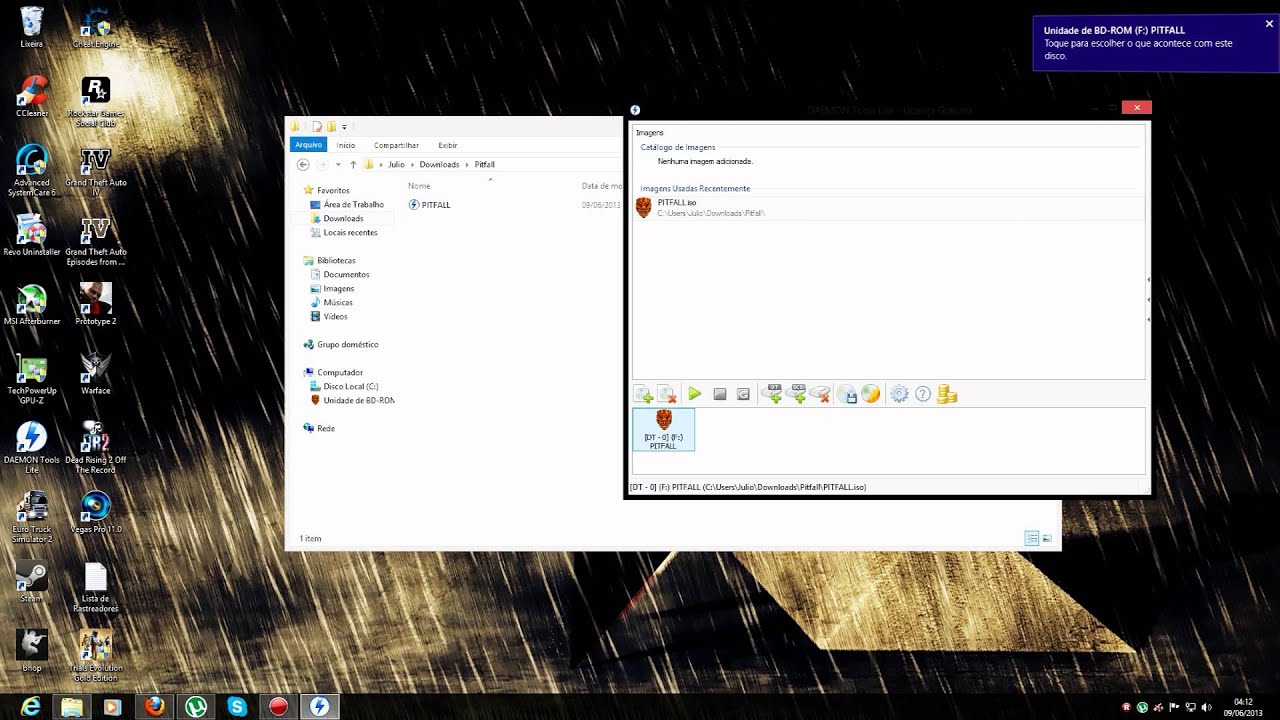This screenshot has height=720, width=1280.
Task: Open Quick Access Toolbar customize dropdown
Action: [x=344, y=127]
